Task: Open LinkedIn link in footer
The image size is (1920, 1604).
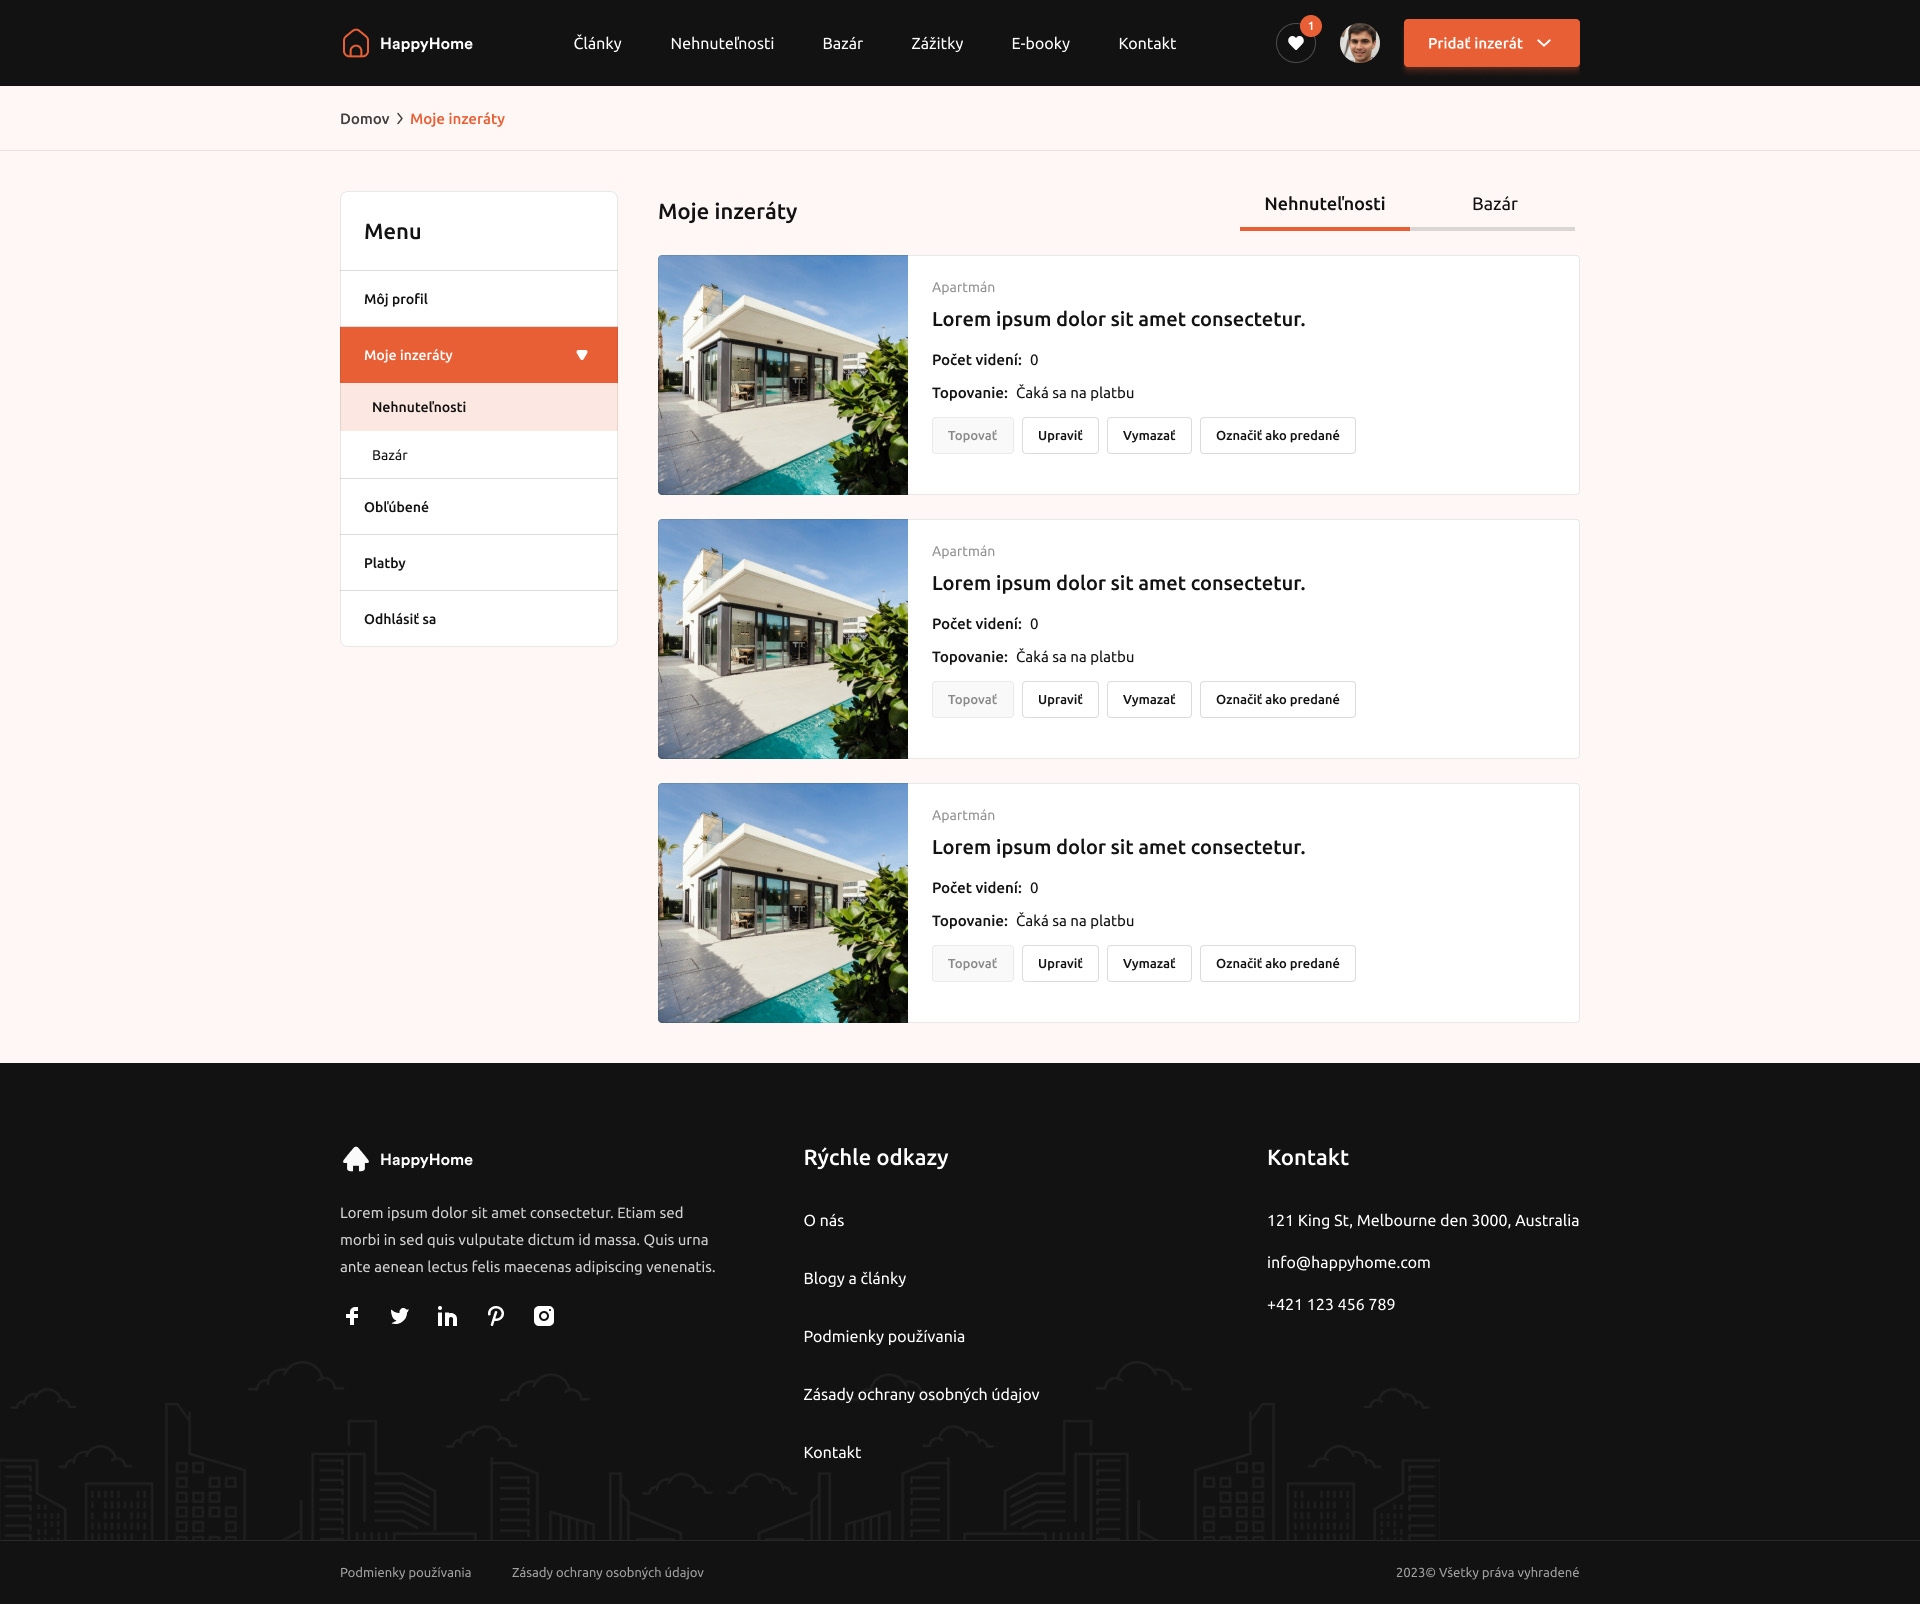Action: [447, 1316]
